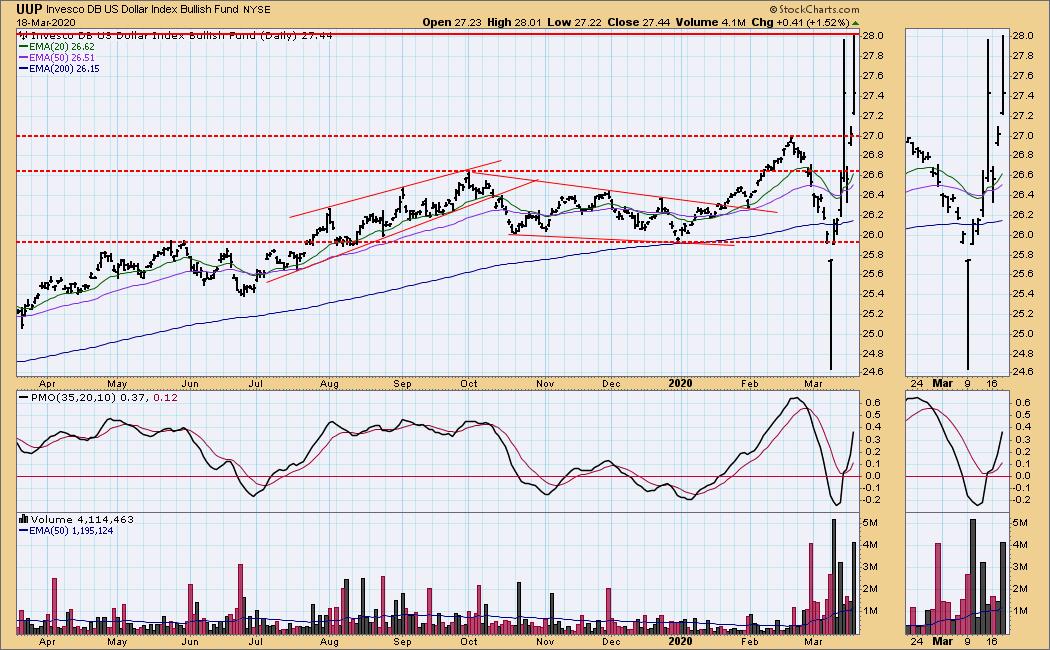1050x650 pixels.
Task: Click the Dec label below the volume panel
Action: (x=611, y=641)
